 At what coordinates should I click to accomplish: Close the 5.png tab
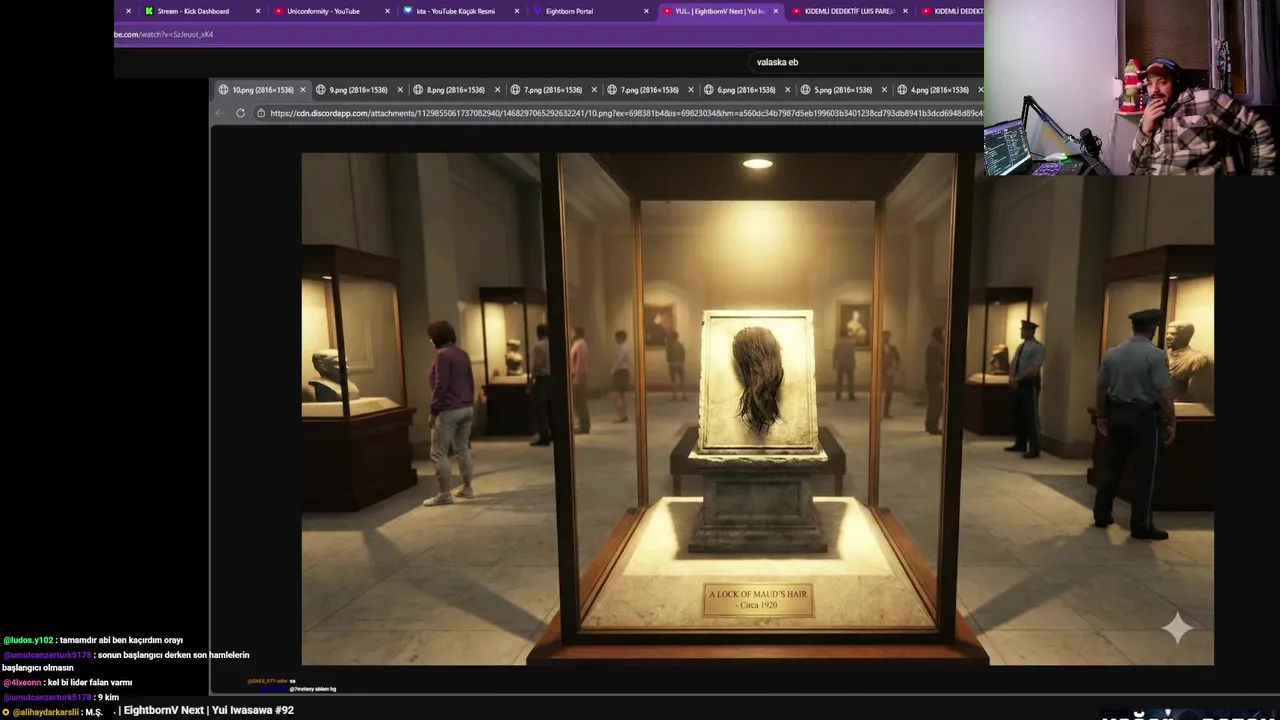pyautogui.click(x=885, y=90)
